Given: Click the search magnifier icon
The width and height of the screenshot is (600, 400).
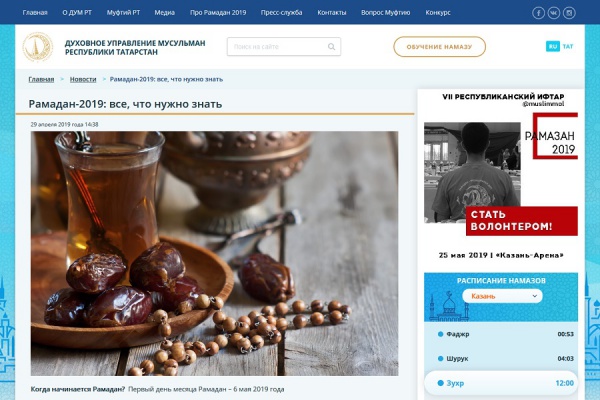Looking at the screenshot, I should tap(331, 47).
